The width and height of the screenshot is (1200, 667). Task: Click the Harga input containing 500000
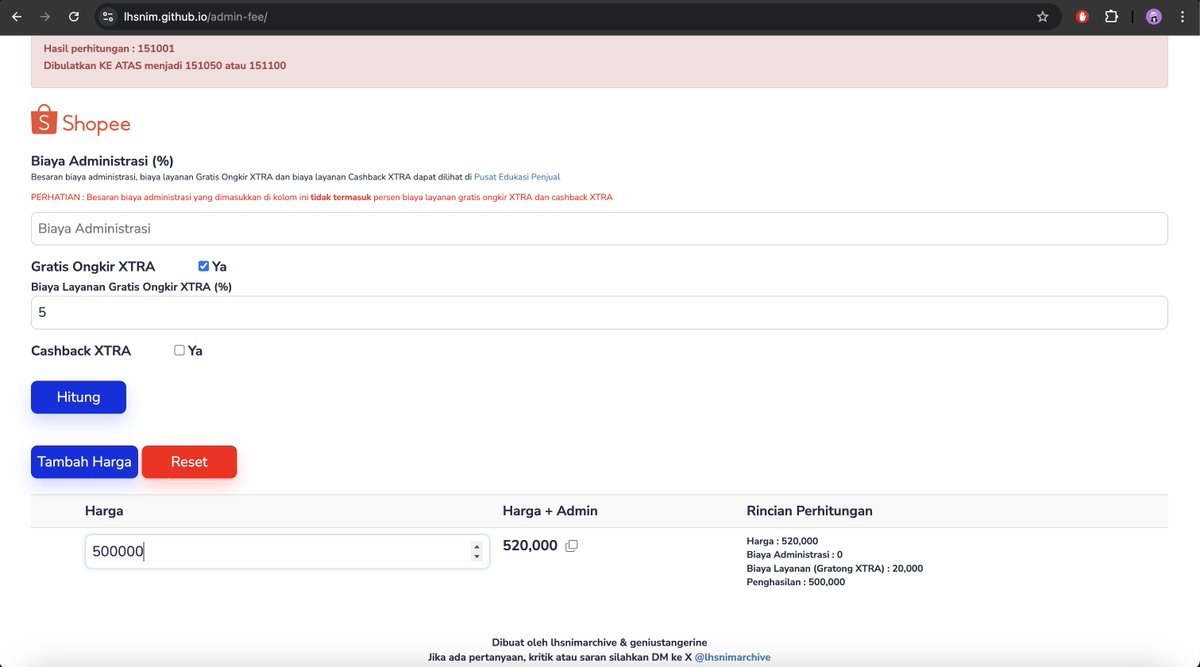click(287, 552)
